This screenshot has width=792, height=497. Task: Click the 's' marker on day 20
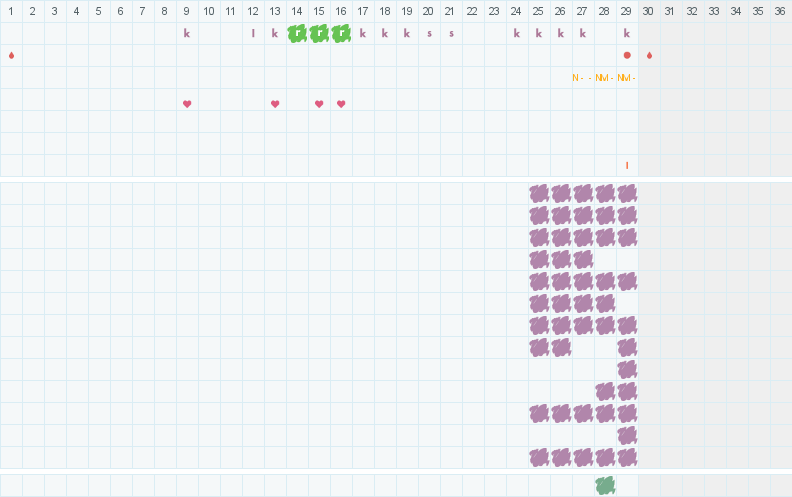coord(429,33)
